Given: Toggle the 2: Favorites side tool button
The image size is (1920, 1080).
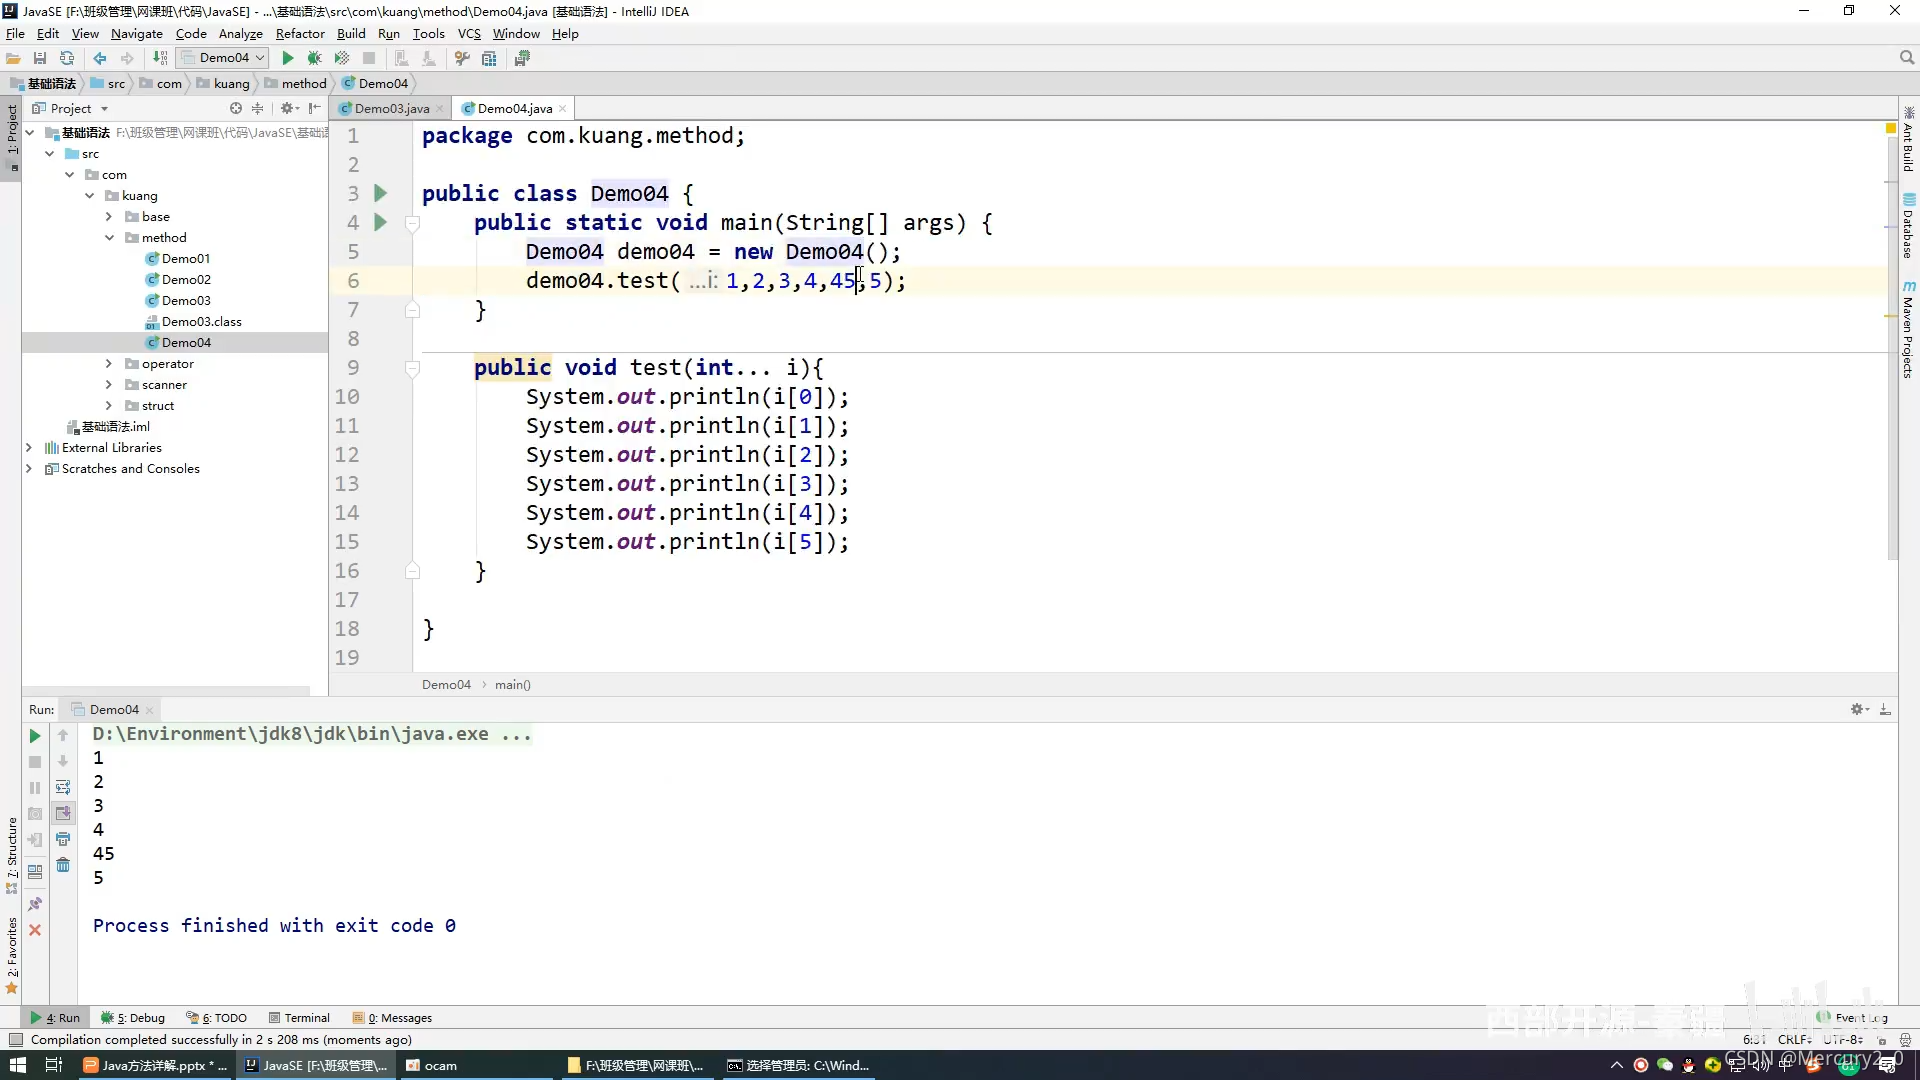Looking at the screenshot, I should 12,955.
